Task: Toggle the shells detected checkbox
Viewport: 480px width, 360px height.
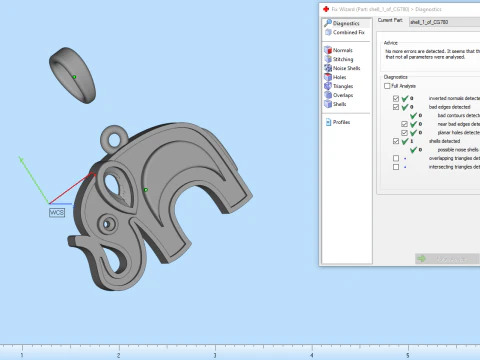Action: pyautogui.click(x=396, y=141)
